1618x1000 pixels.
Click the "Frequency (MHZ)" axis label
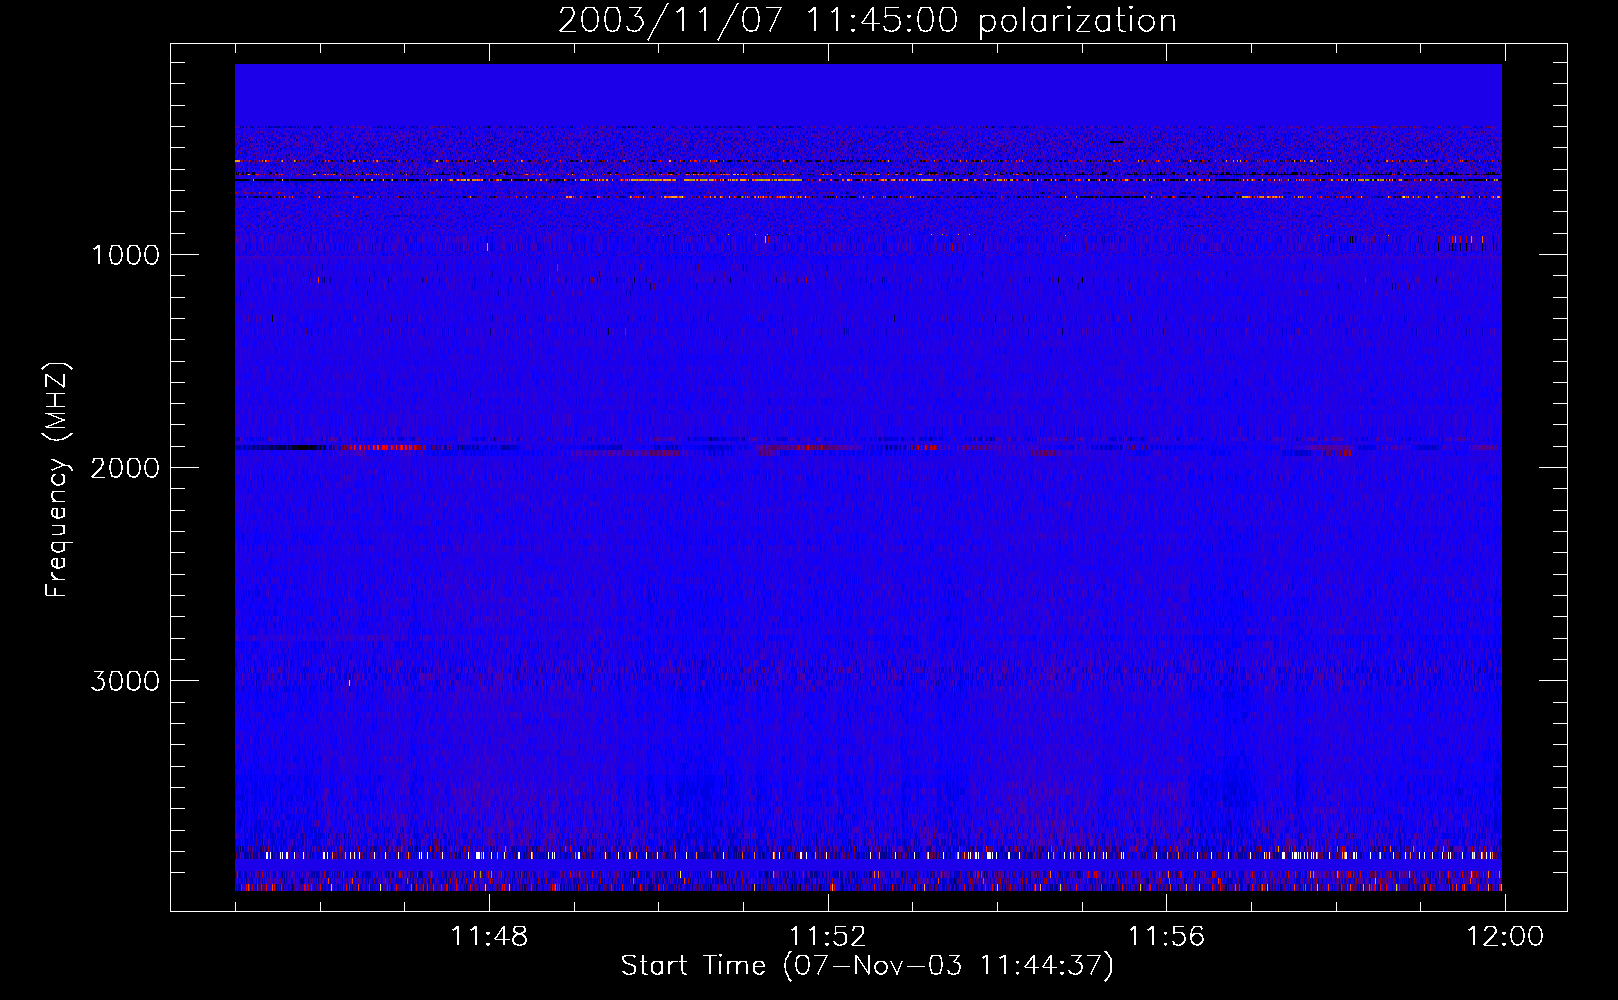(57, 480)
